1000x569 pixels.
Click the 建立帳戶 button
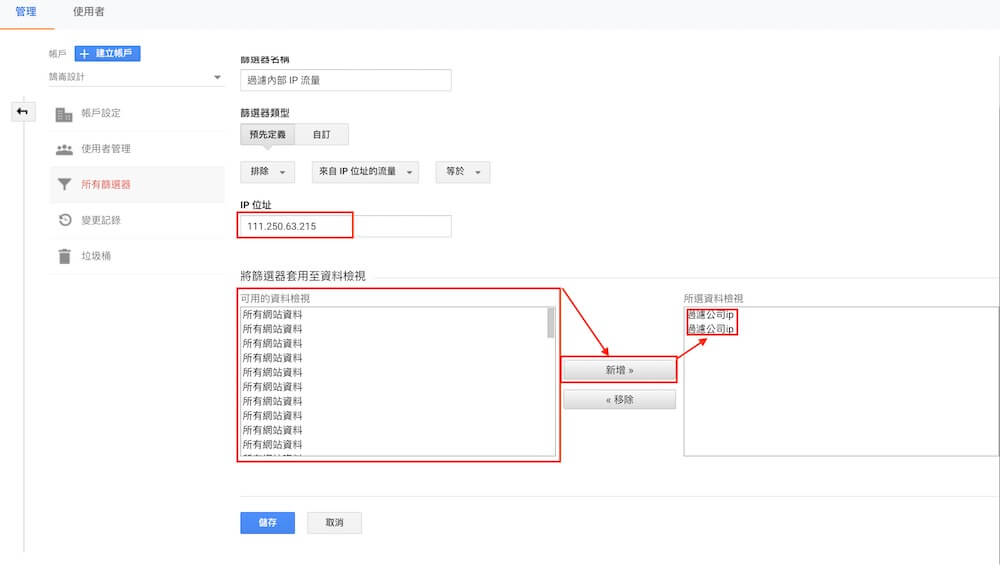[108, 54]
